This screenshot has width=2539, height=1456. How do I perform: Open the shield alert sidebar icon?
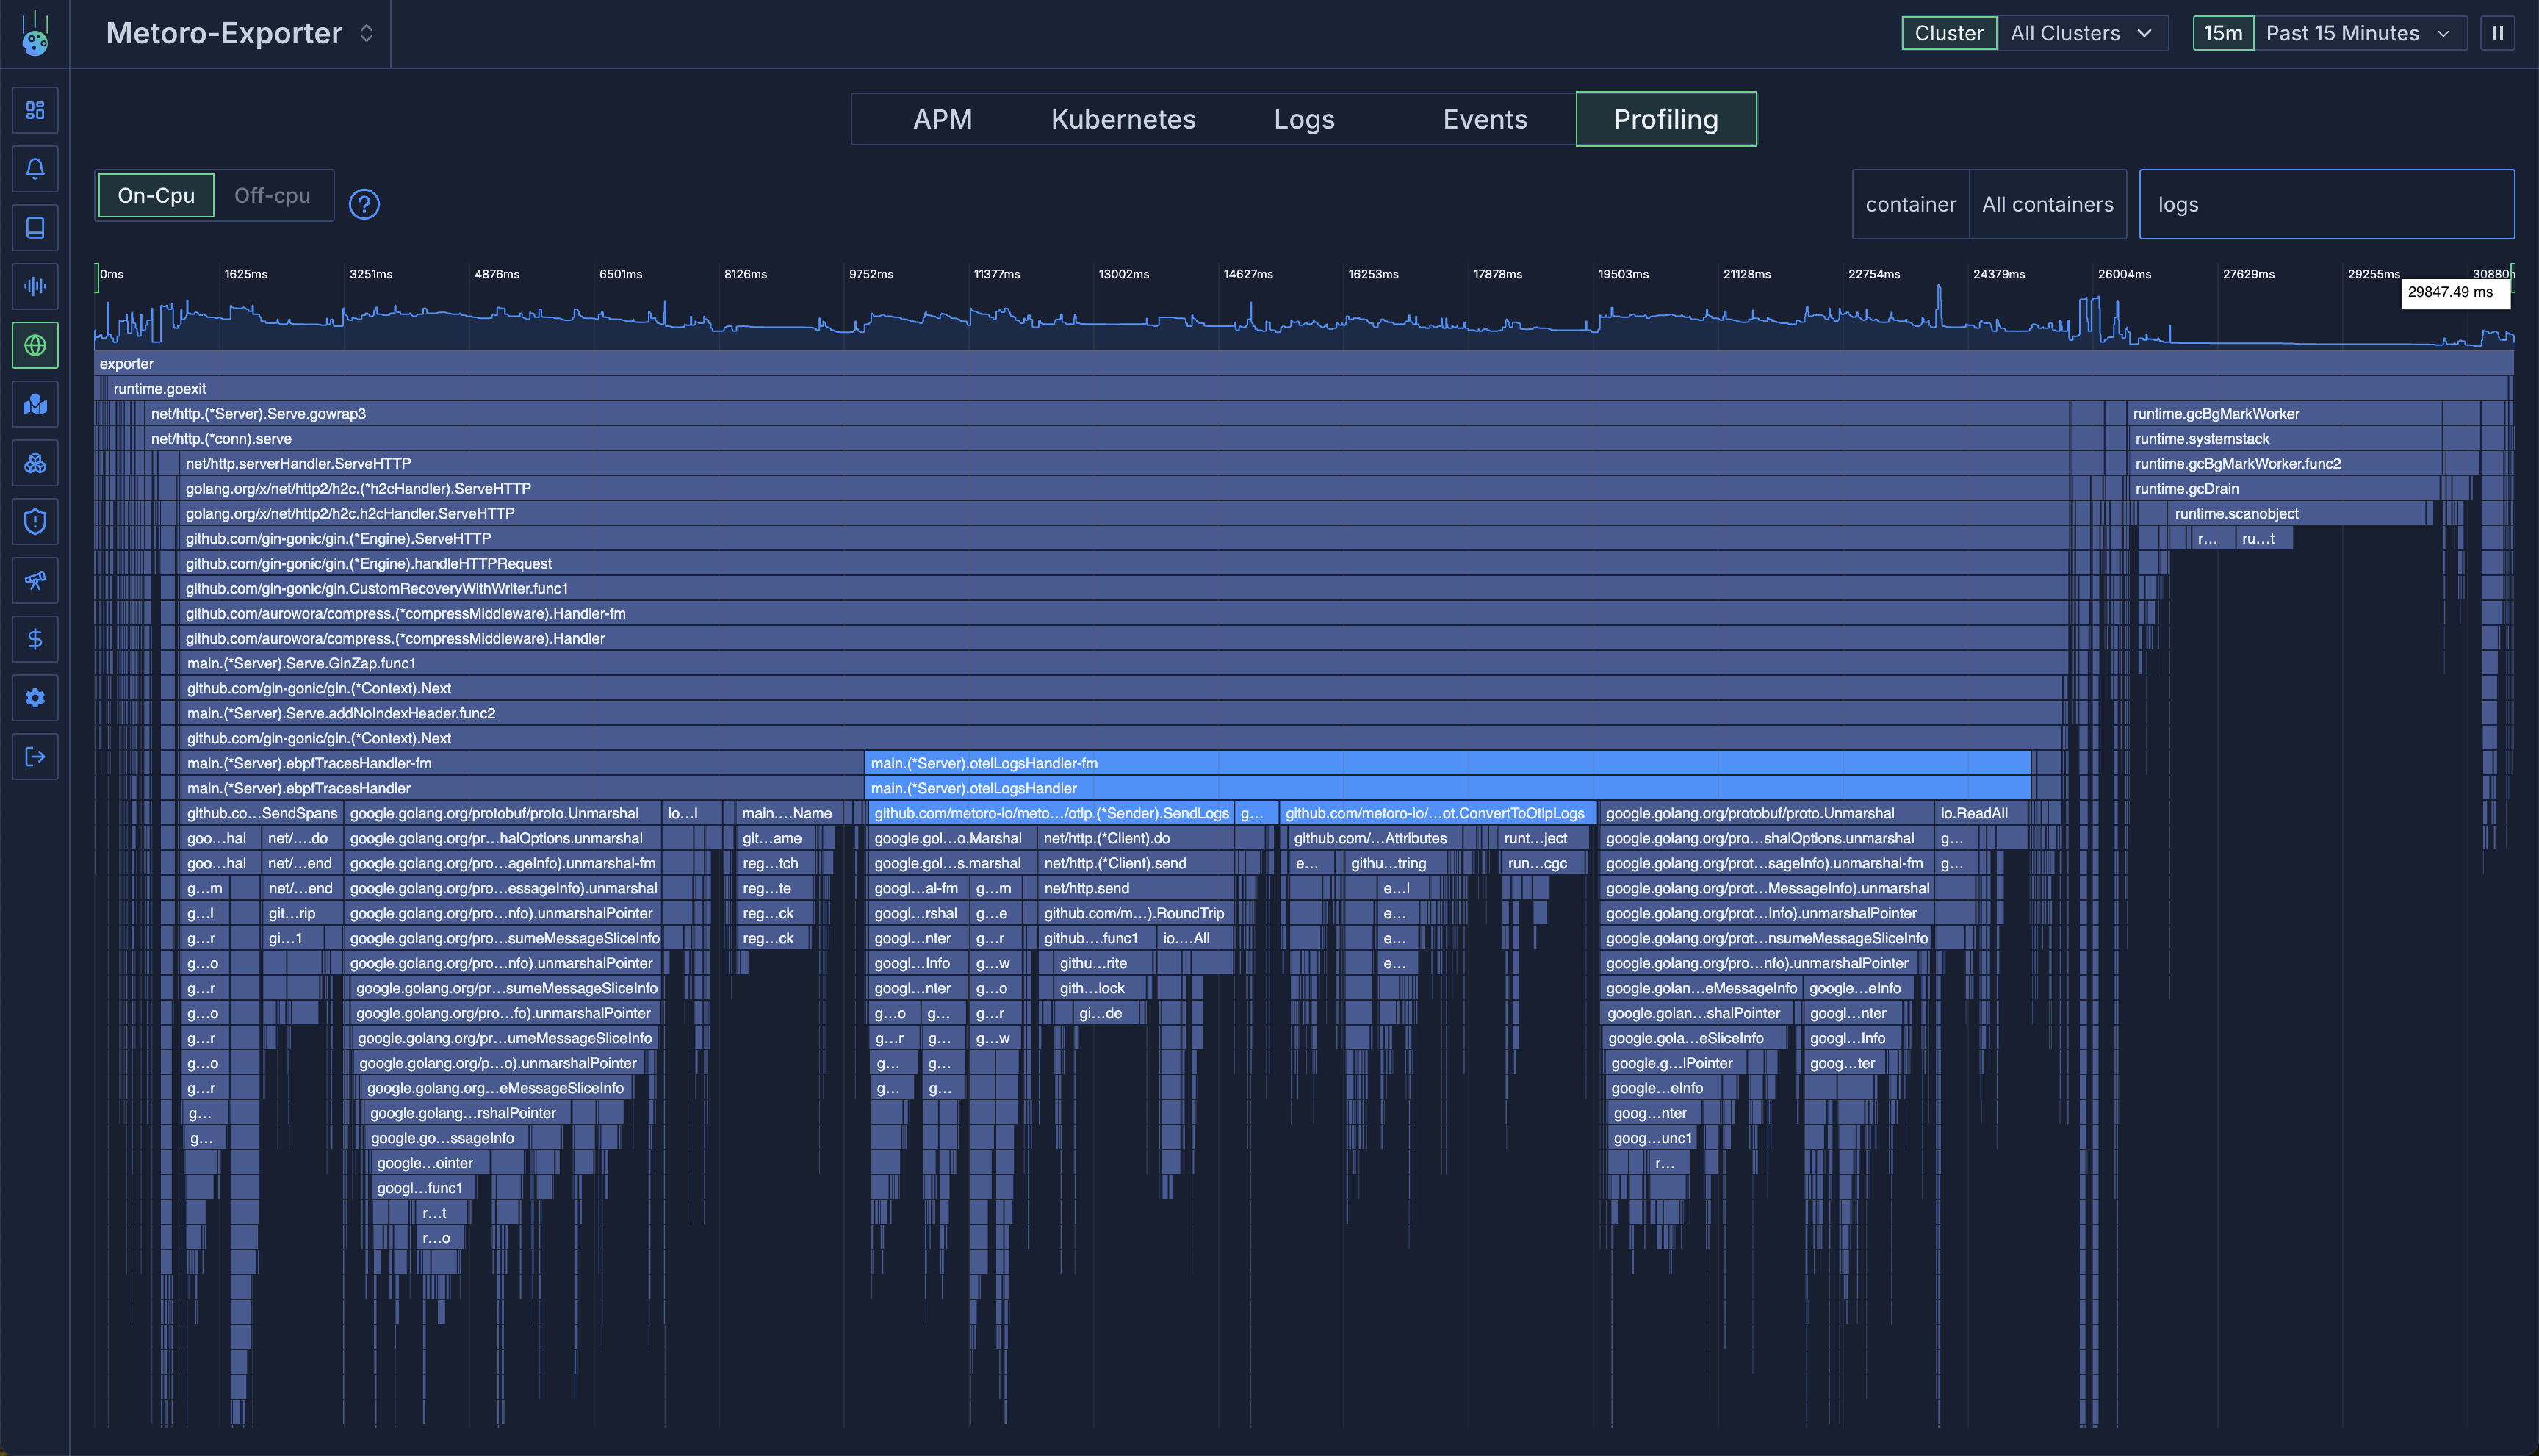(35, 522)
